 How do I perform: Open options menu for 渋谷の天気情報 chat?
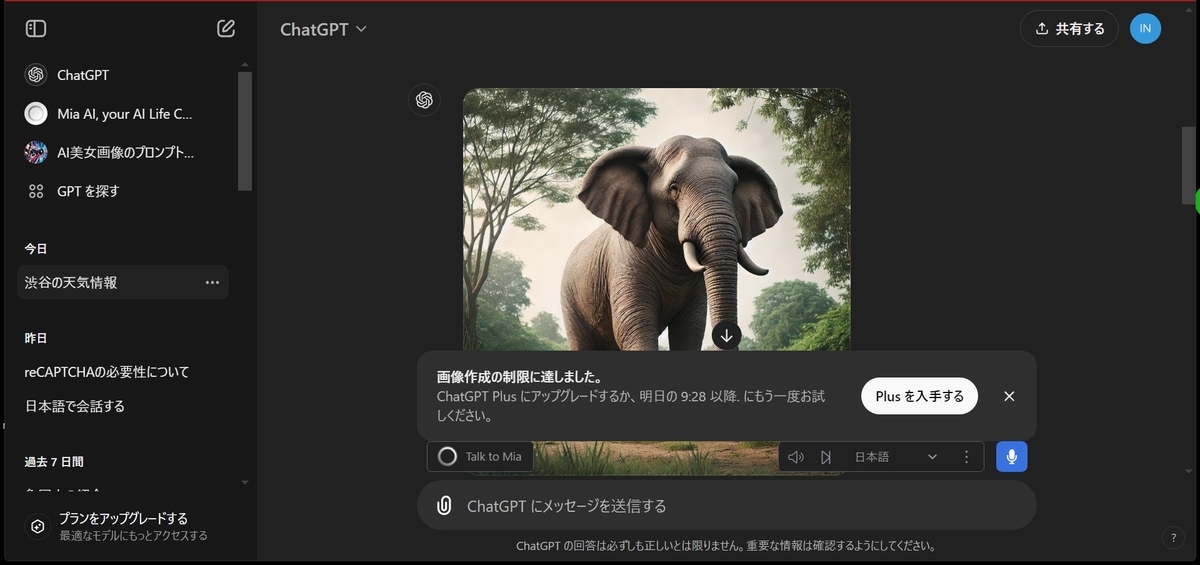(212, 283)
